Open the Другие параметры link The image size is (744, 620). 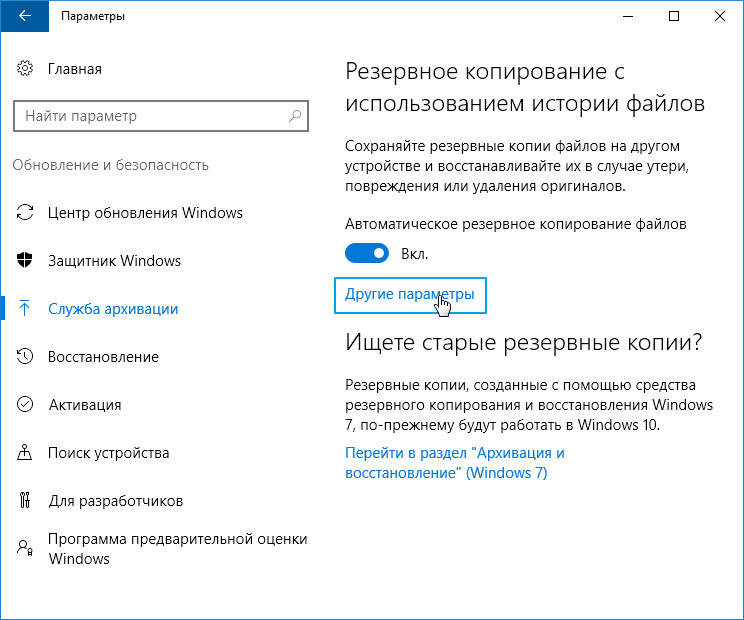coord(409,296)
